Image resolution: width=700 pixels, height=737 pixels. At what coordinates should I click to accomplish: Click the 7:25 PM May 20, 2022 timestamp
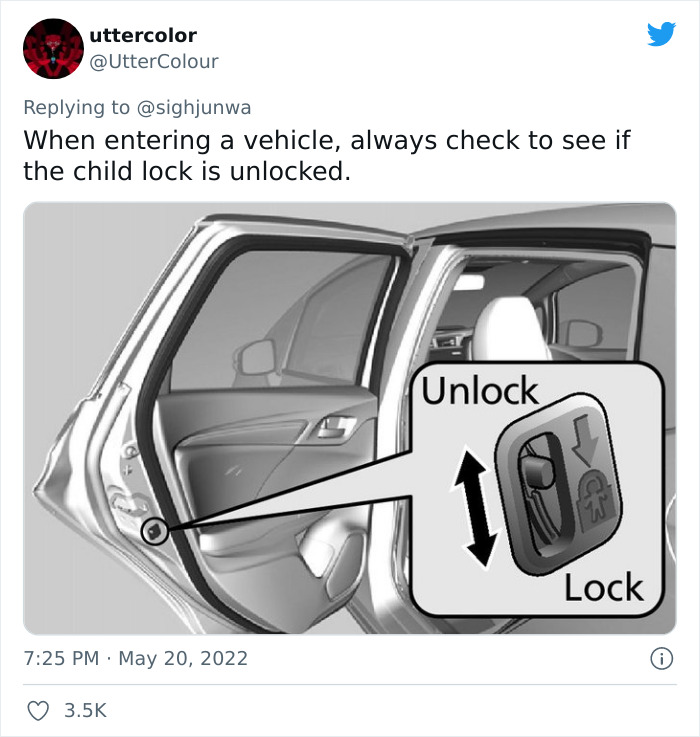coord(136,659)
